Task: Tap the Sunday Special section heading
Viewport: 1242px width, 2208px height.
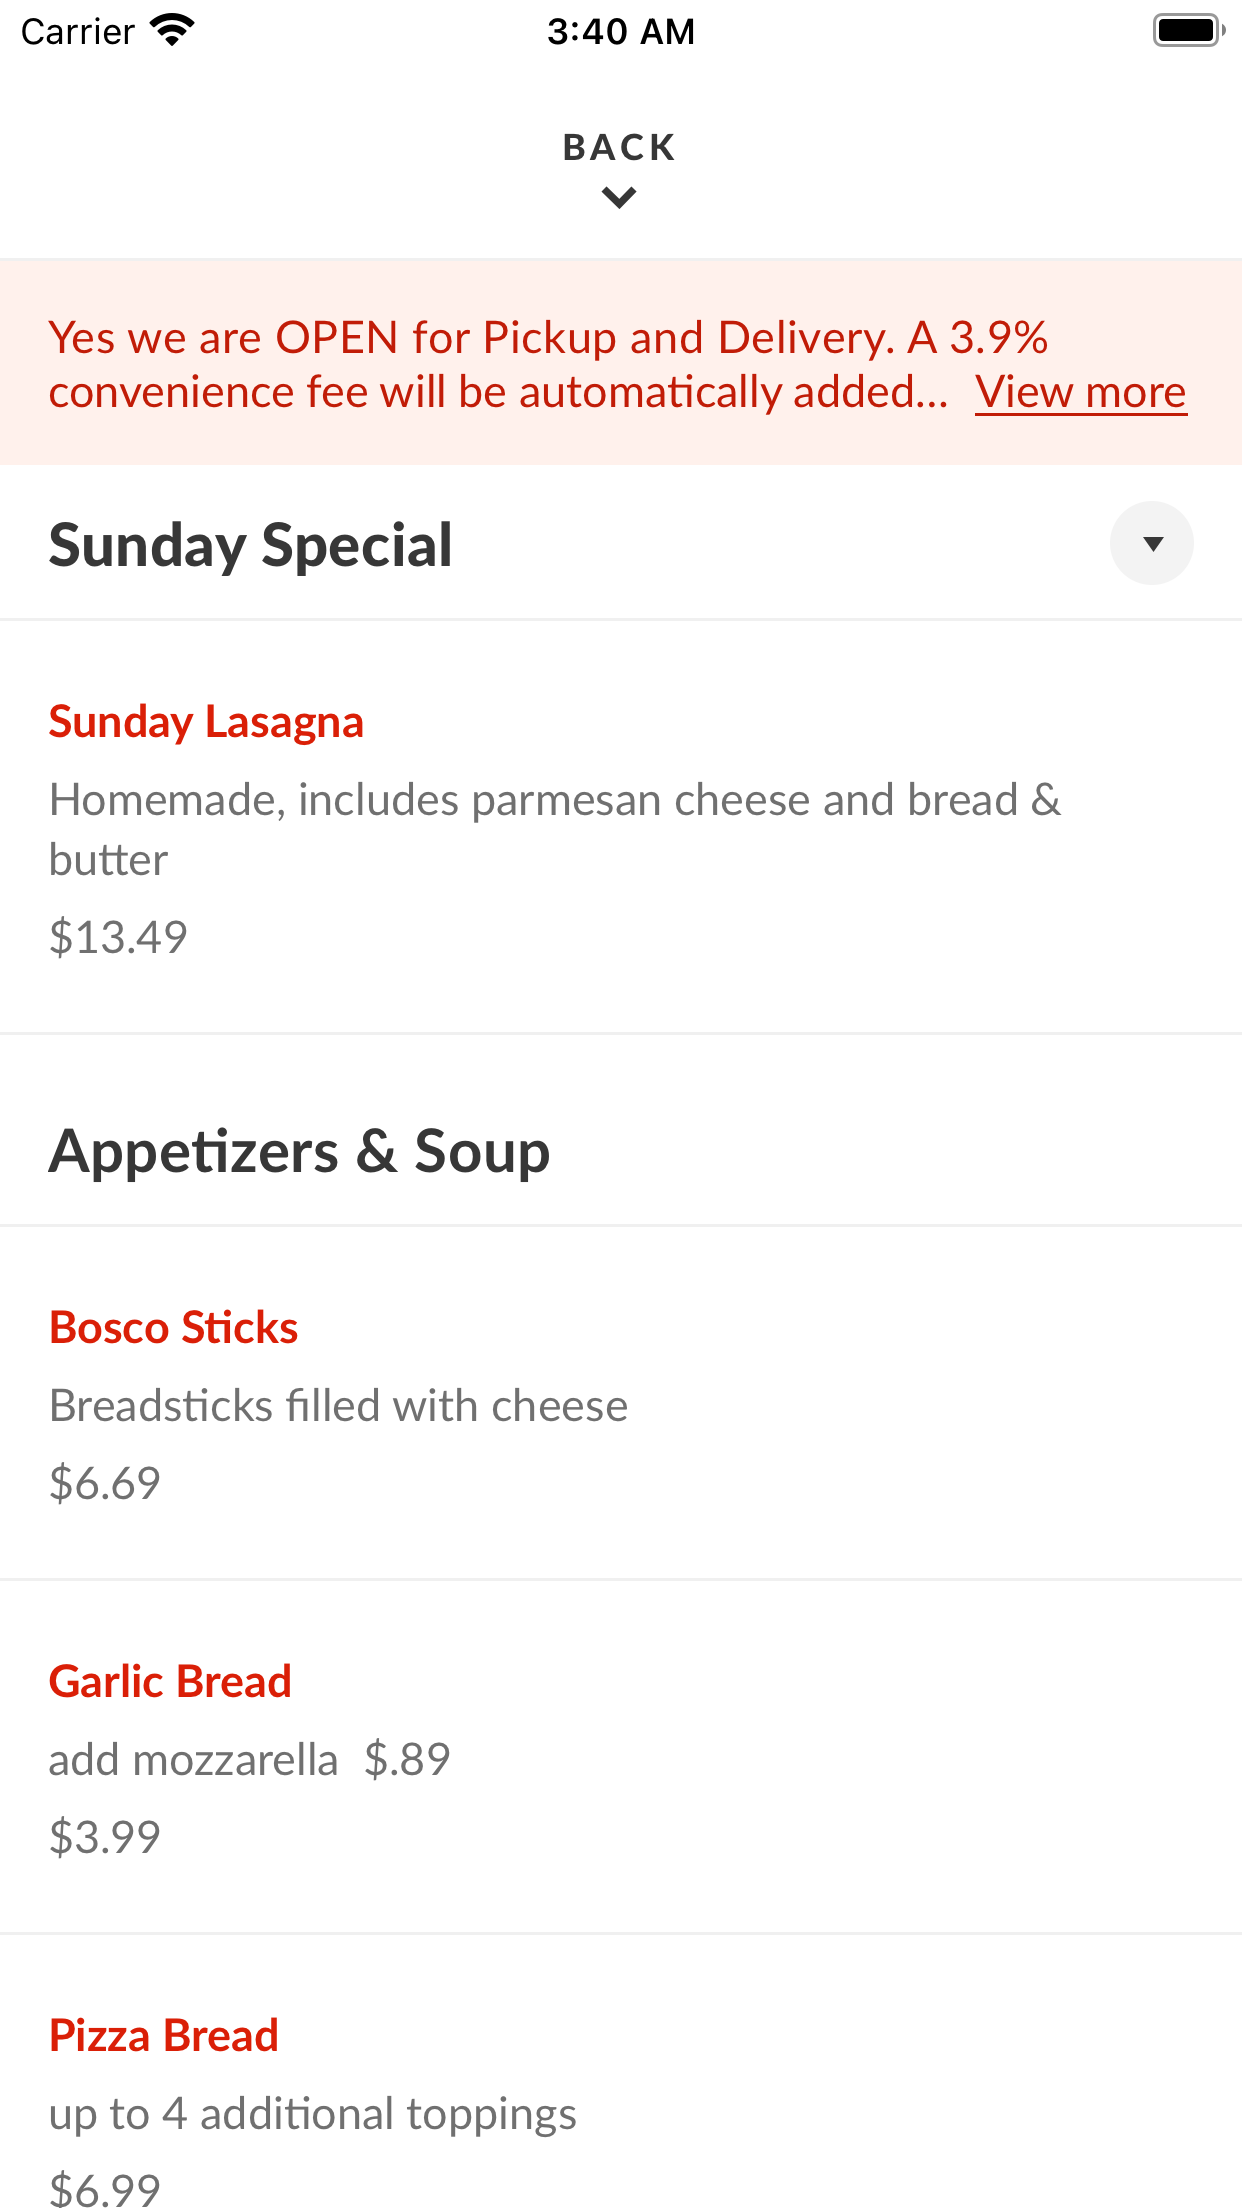Action: coord(251,545)
